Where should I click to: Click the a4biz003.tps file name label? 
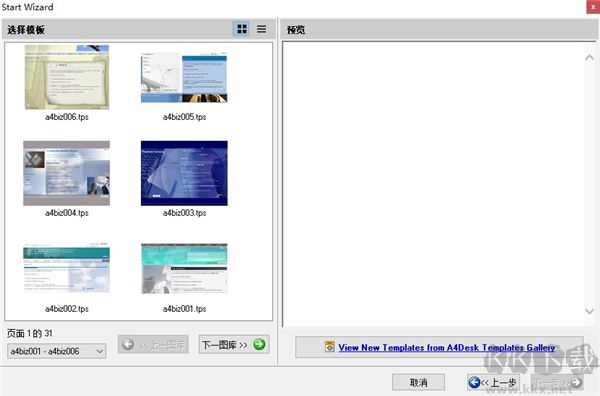coord(184,213)
